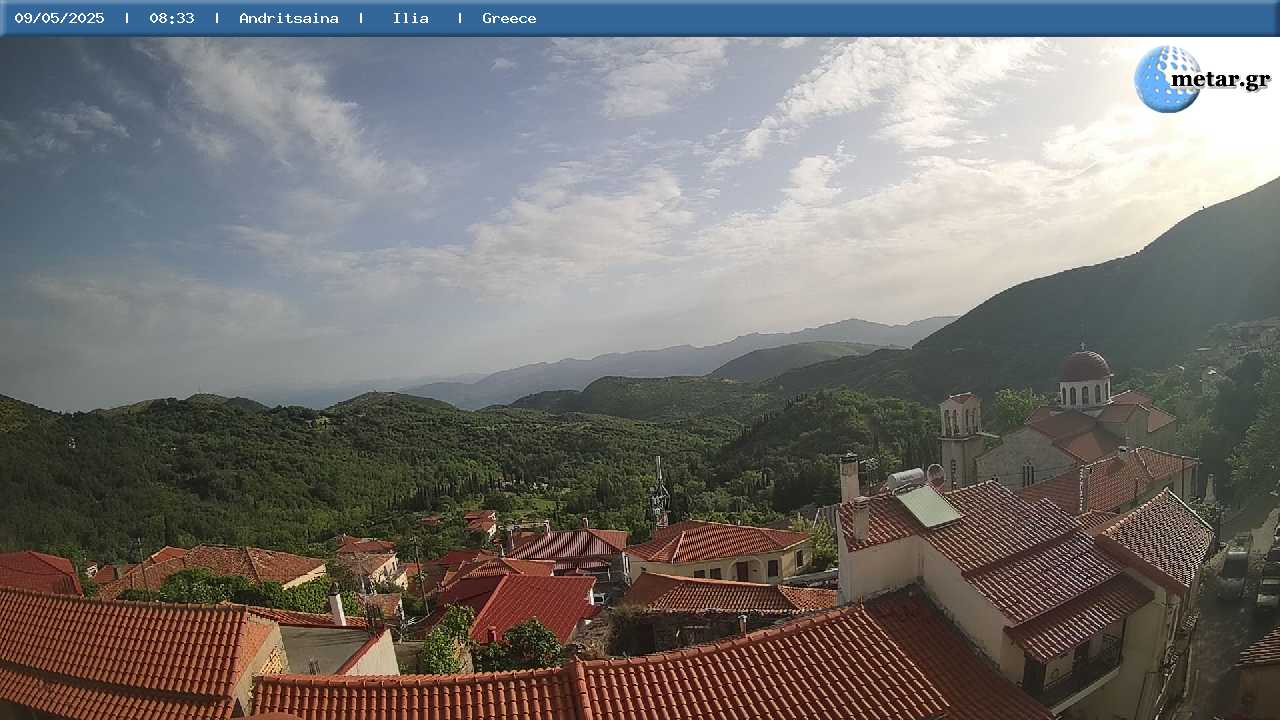The height and width of the screenshot is (720, 1280).
Task: Click the time stamp 08:33
Action: [x=172, y=18]
